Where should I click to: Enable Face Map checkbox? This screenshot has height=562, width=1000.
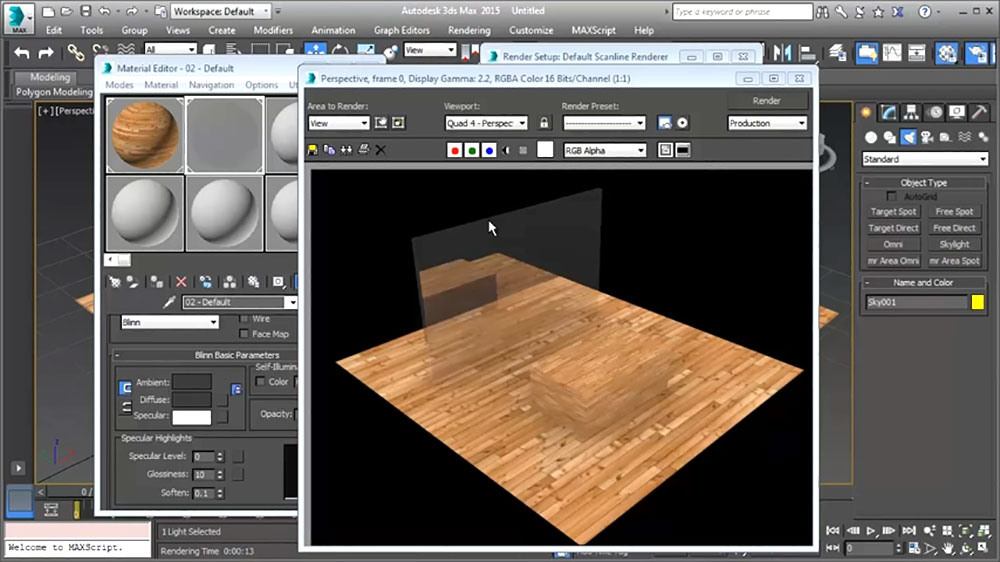pyautogui.click(x=244, y=334)
